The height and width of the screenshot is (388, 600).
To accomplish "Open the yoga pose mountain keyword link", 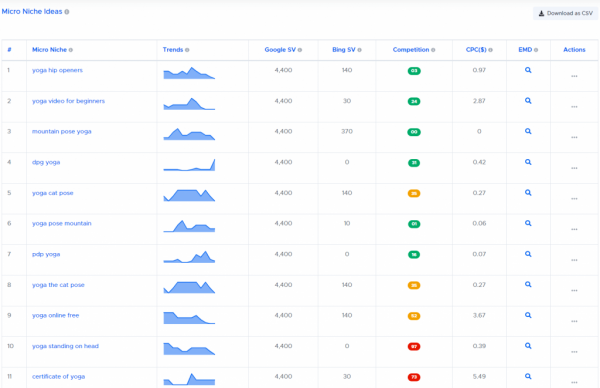I will [62, 223].
